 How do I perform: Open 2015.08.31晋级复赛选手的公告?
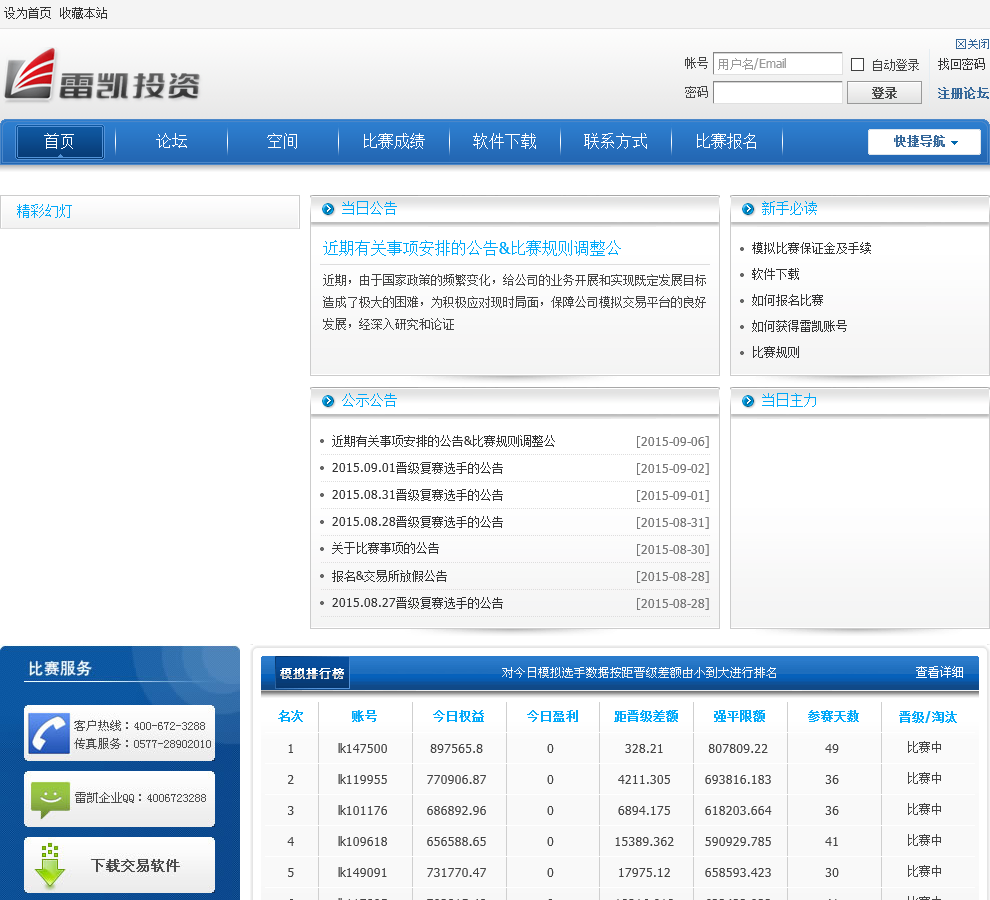click(x=417, y=495)
